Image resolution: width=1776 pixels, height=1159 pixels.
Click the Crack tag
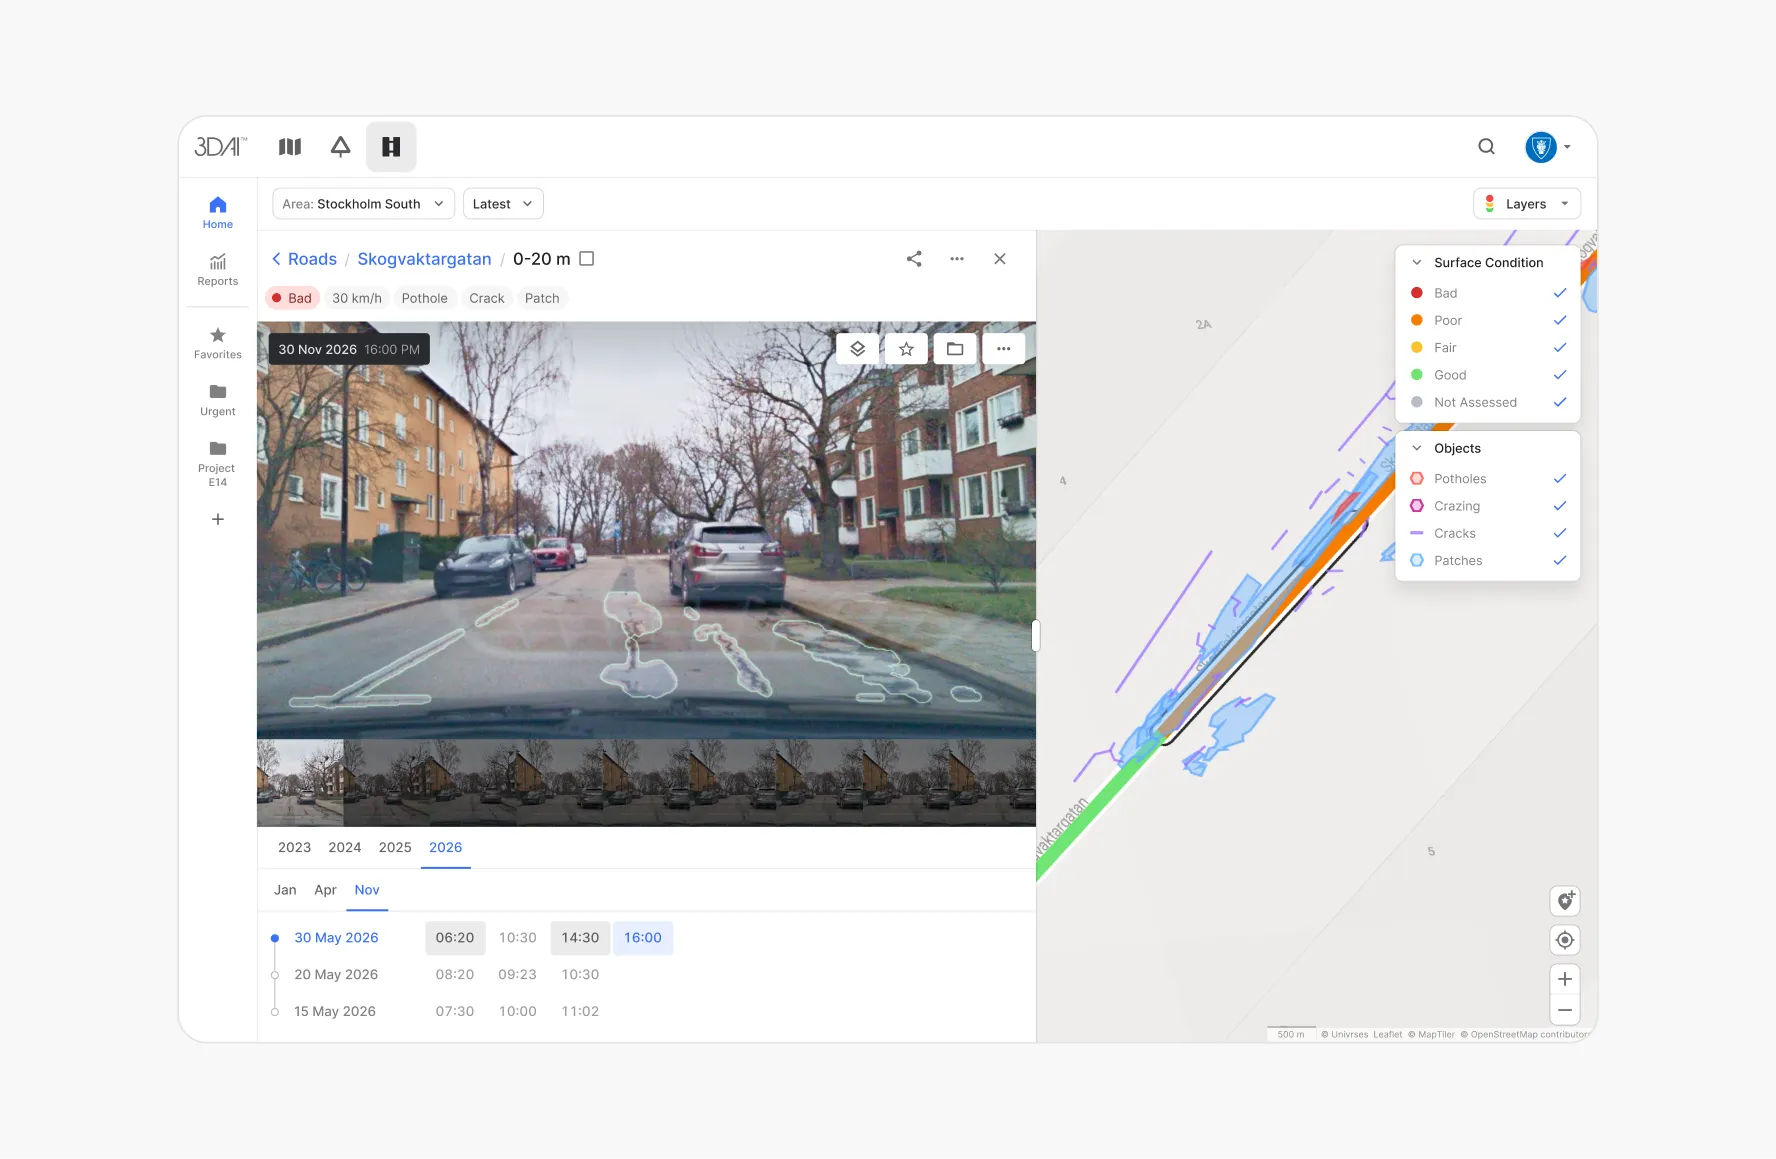pos(487,298)
